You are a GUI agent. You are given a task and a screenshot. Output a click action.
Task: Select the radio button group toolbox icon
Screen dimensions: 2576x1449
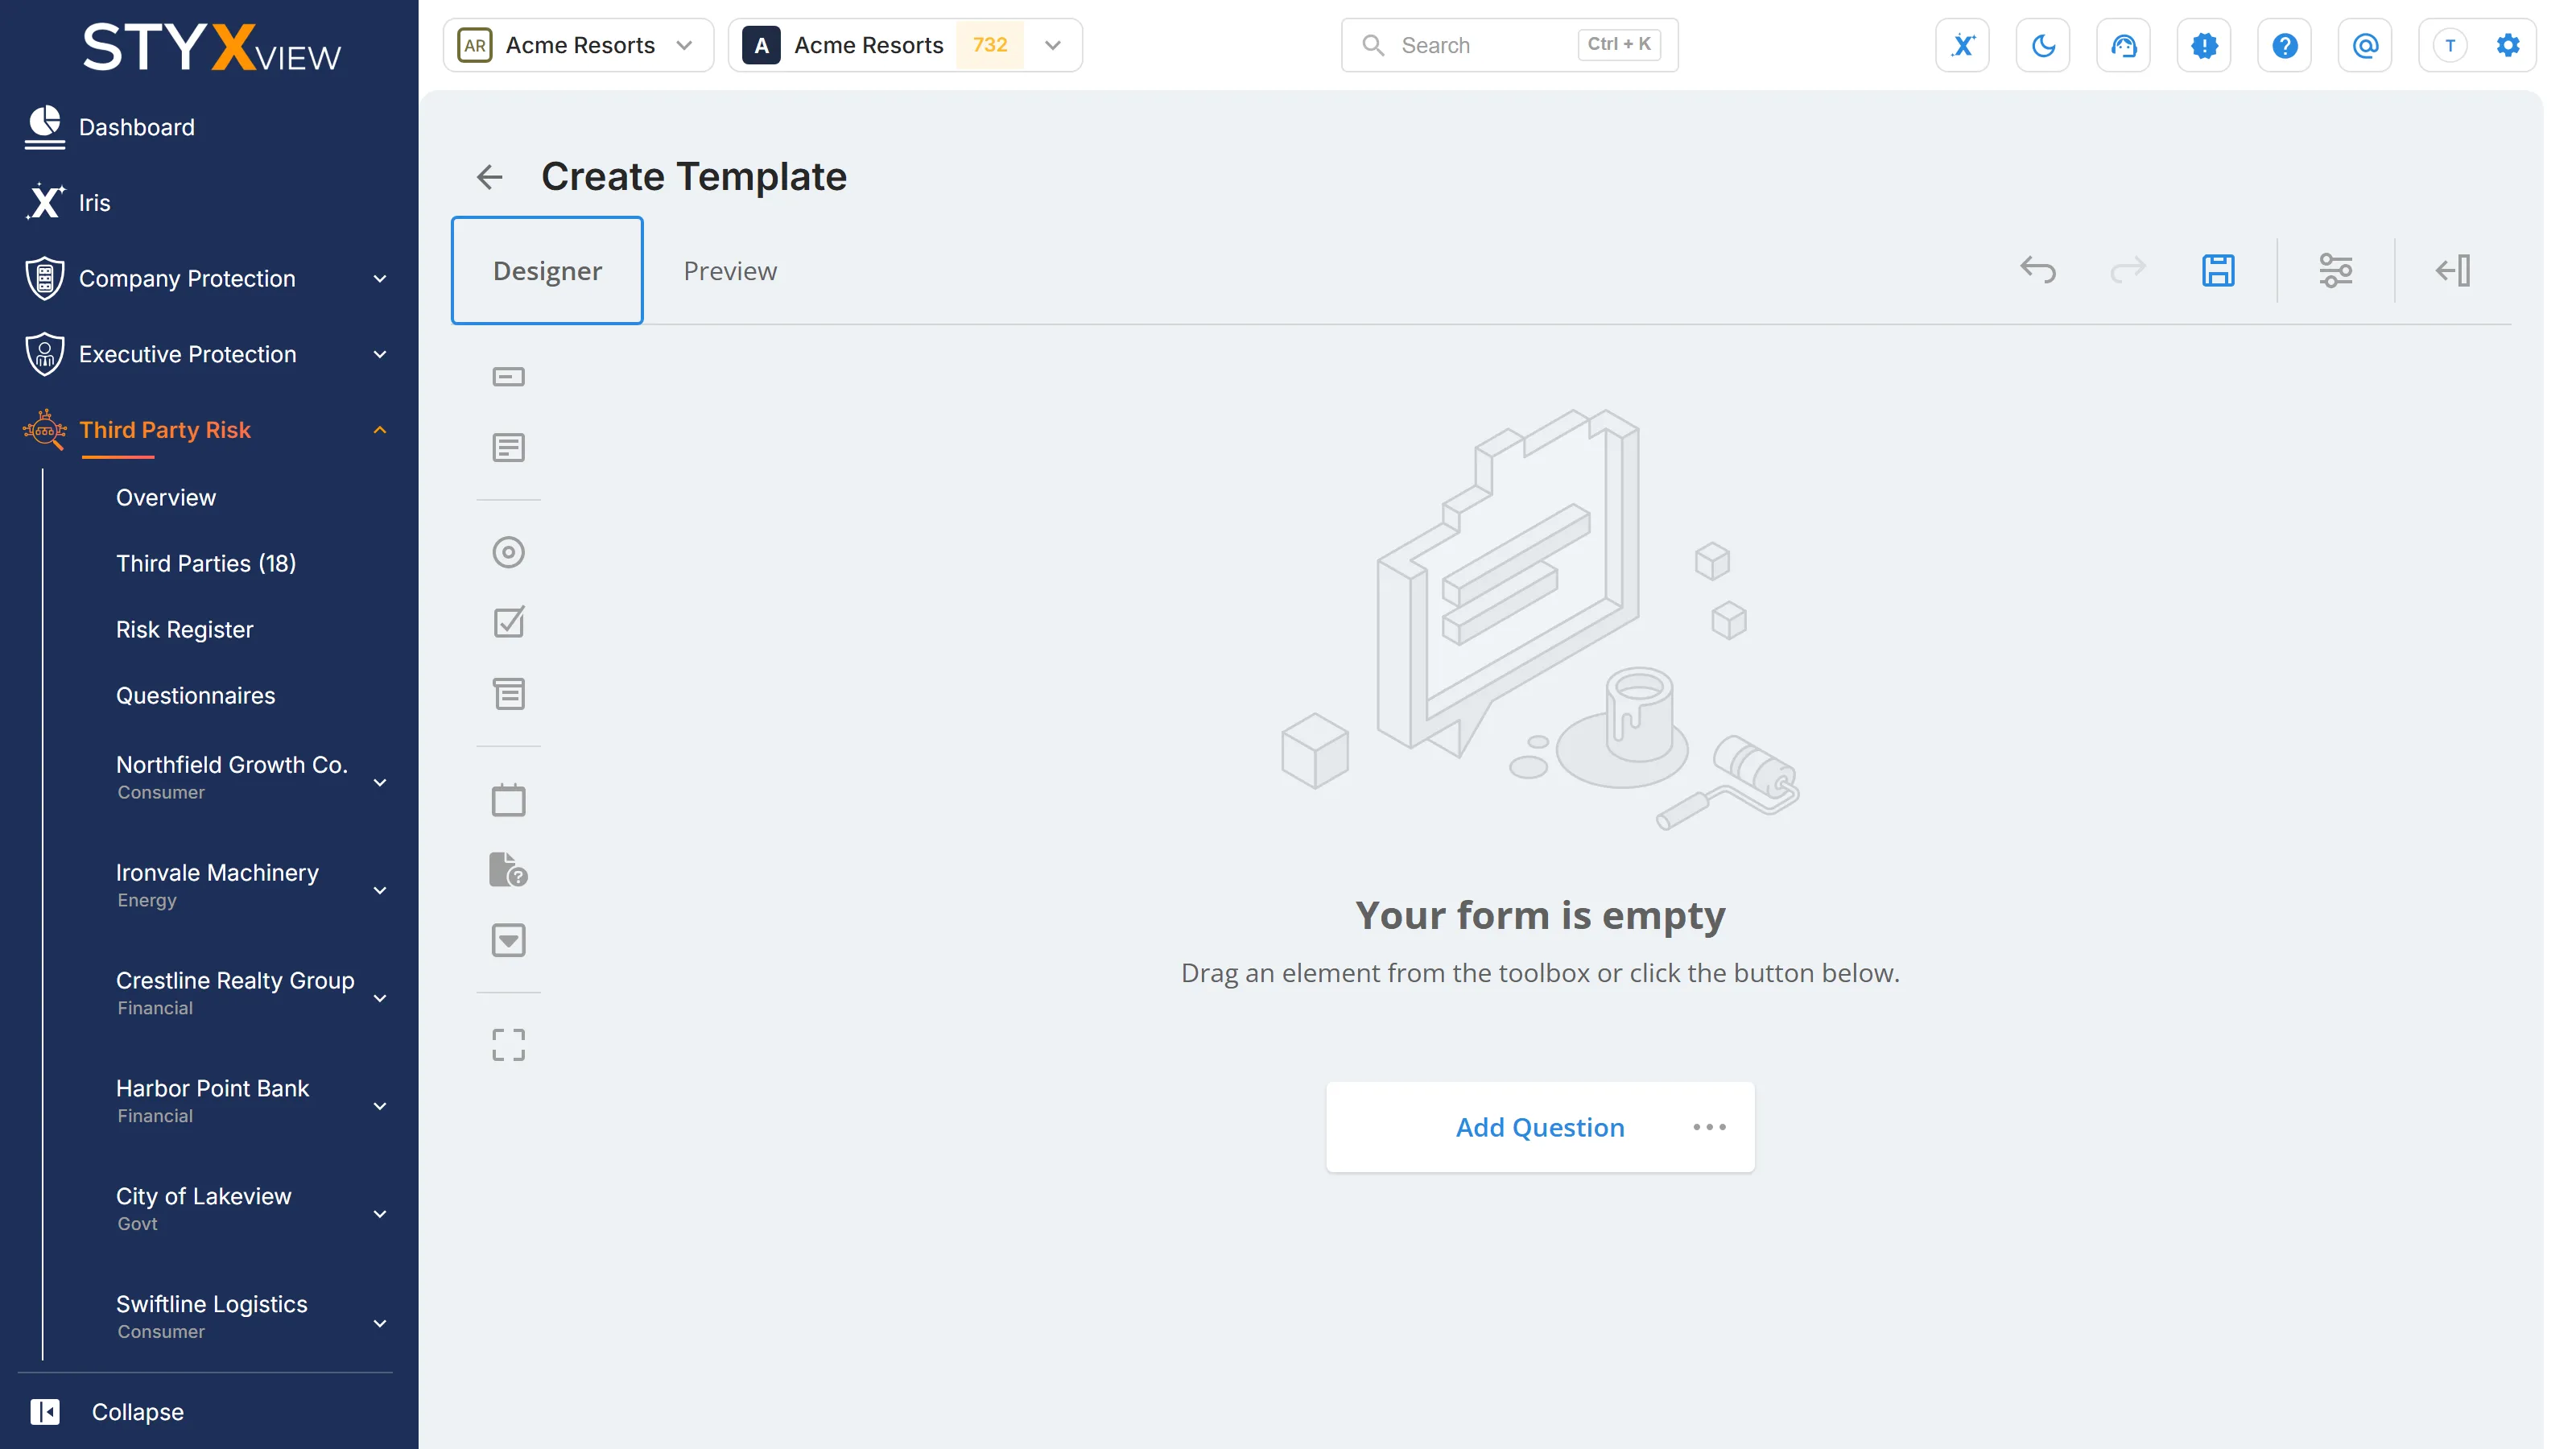tap(508, 552)
